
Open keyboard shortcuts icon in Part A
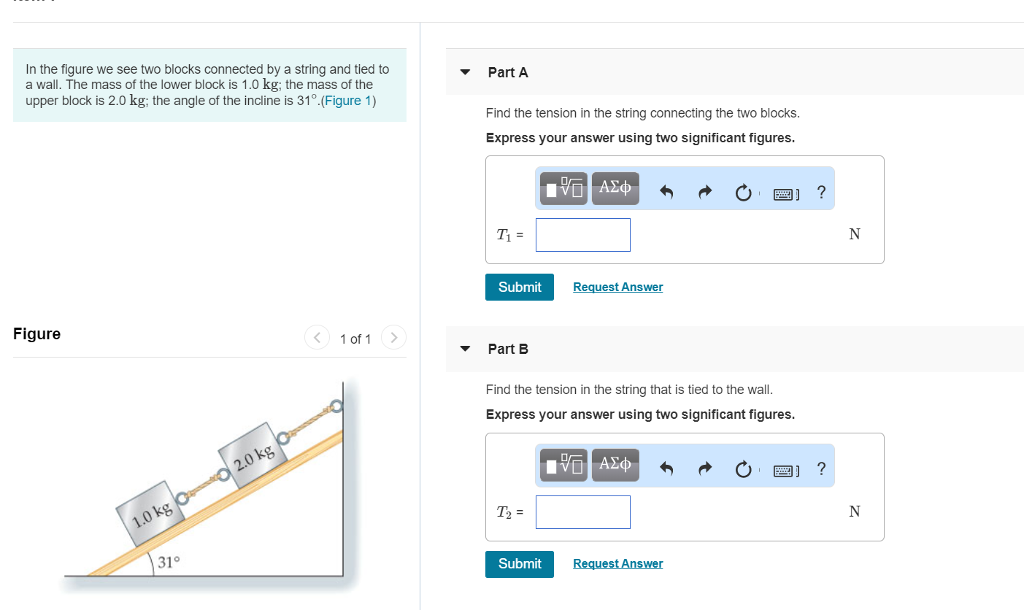coord(784,190)
